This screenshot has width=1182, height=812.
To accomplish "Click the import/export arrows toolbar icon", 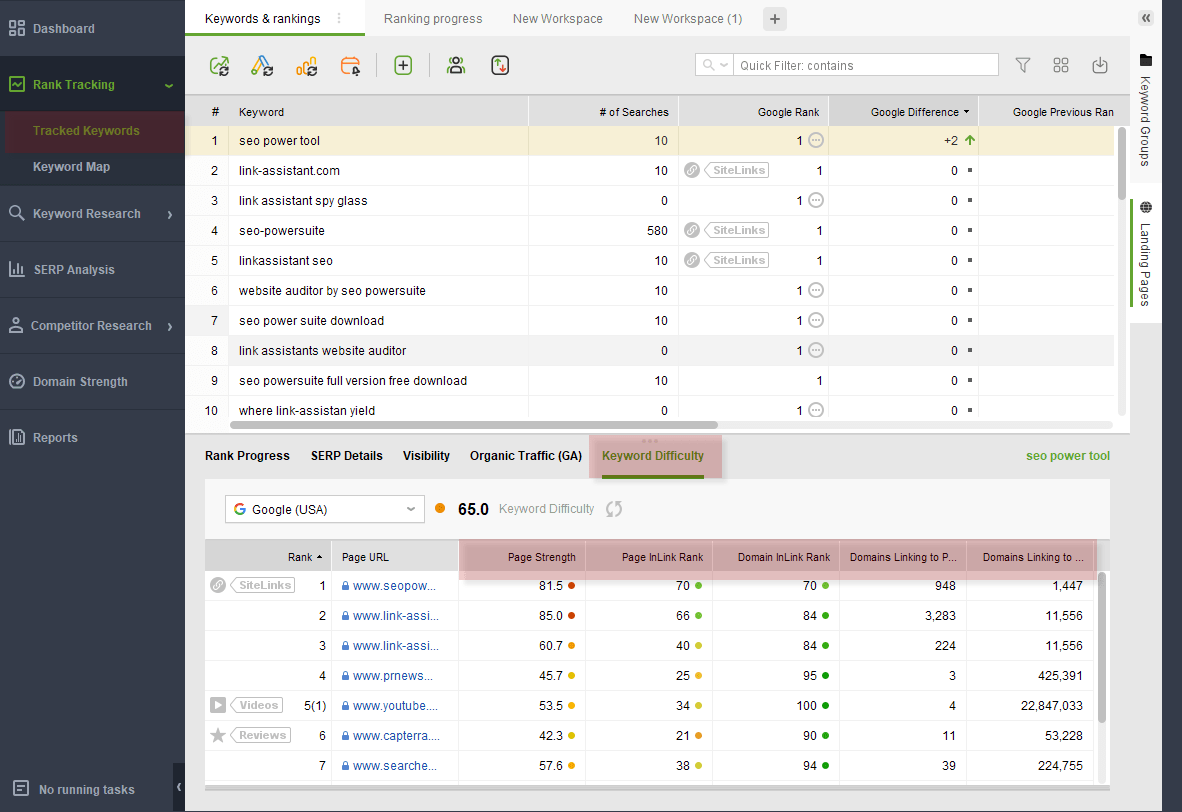I will (x=500, y=66).
